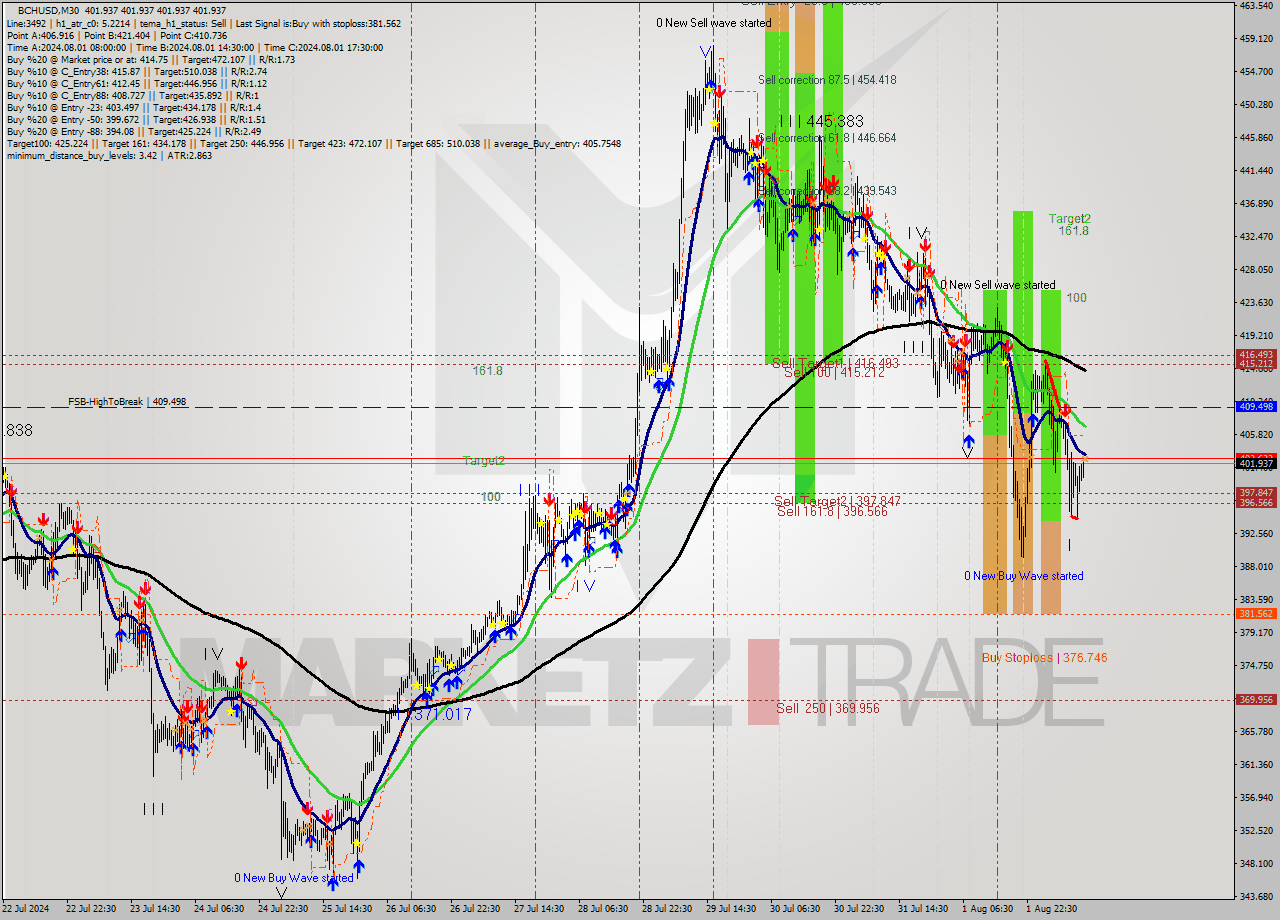Click the 409.498 price tag on axis

1255,406
